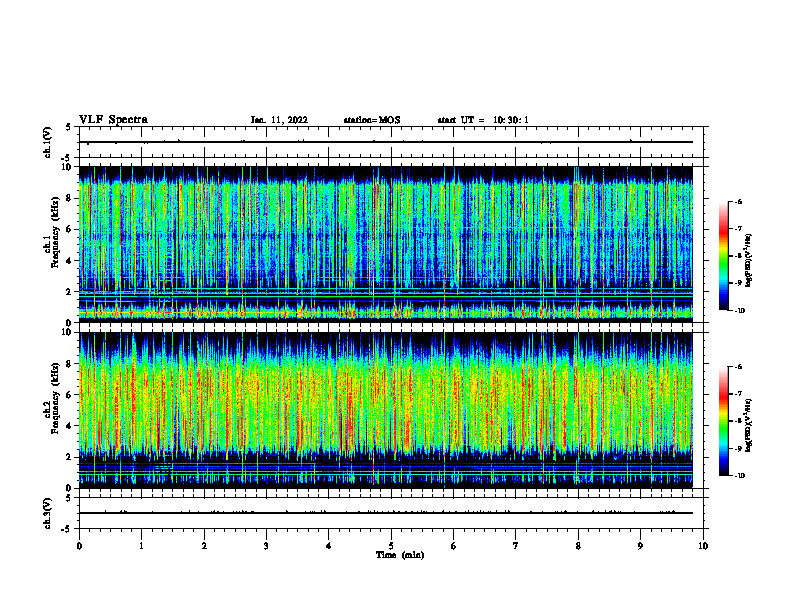Click the "8" kHz tick of ch.1 frequency axis
The width and height of the screenshot is (792, 612).
tap(70, 198)
